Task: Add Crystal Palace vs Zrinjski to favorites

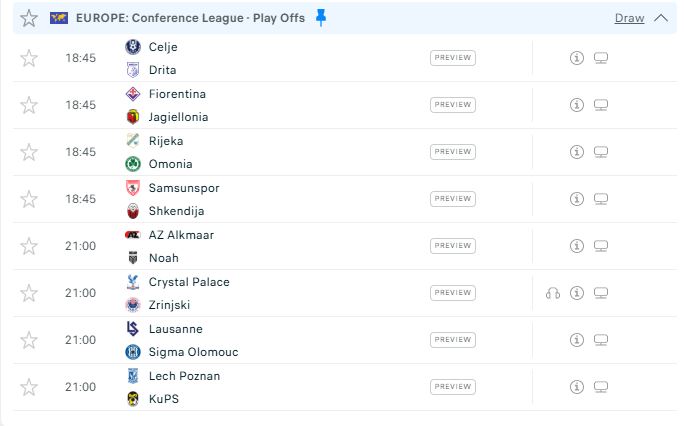Action: [29, 293]
